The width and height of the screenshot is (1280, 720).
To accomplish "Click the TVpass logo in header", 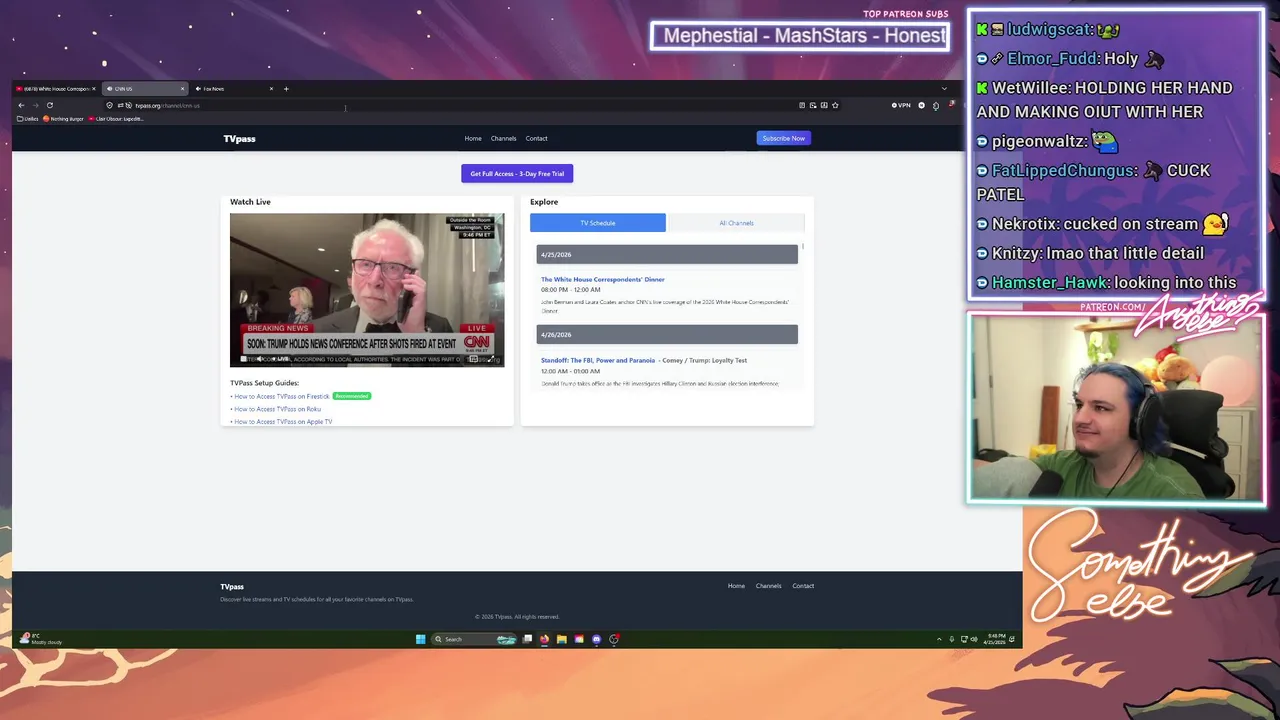I will coord(239,139).
